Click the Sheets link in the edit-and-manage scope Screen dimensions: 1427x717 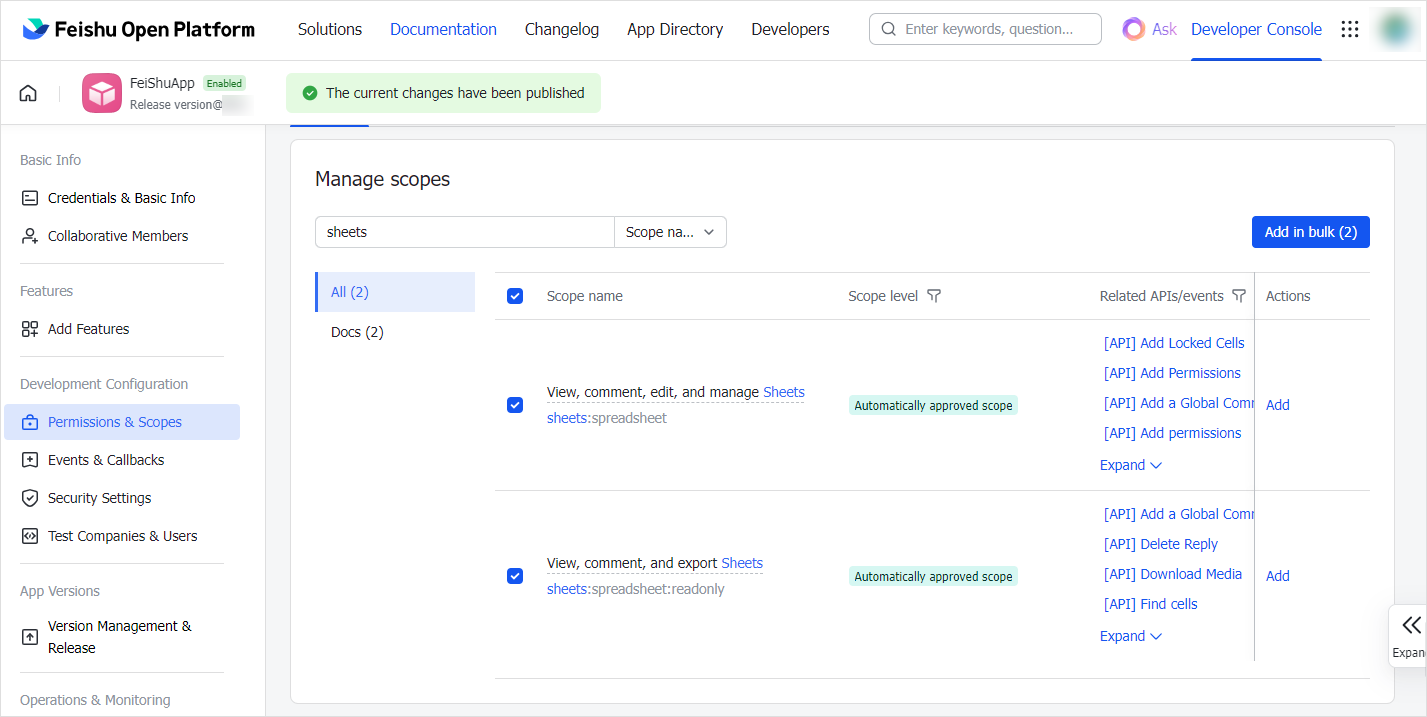point(784,392)
